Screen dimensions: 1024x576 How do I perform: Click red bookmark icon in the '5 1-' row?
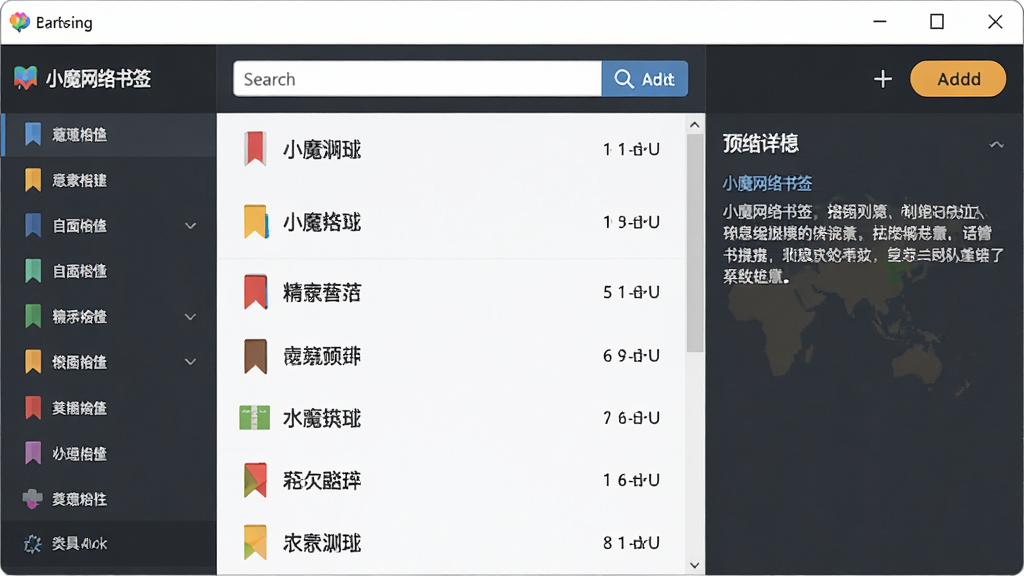click(255, 291)
